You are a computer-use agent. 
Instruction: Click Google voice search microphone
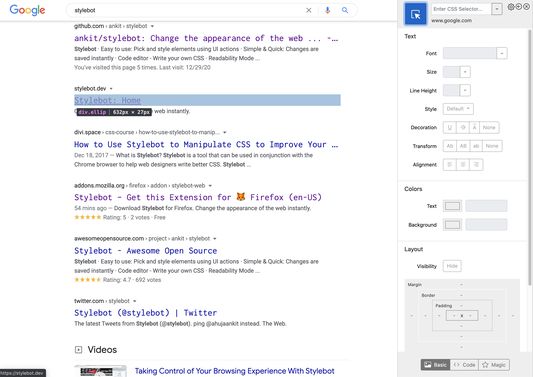(x=327, y=10)
